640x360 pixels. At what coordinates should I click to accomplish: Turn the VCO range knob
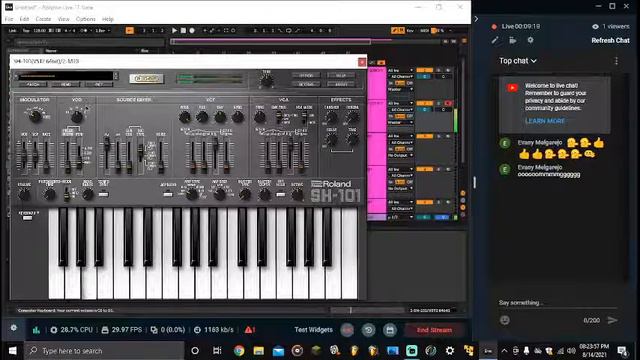[77, 117]
